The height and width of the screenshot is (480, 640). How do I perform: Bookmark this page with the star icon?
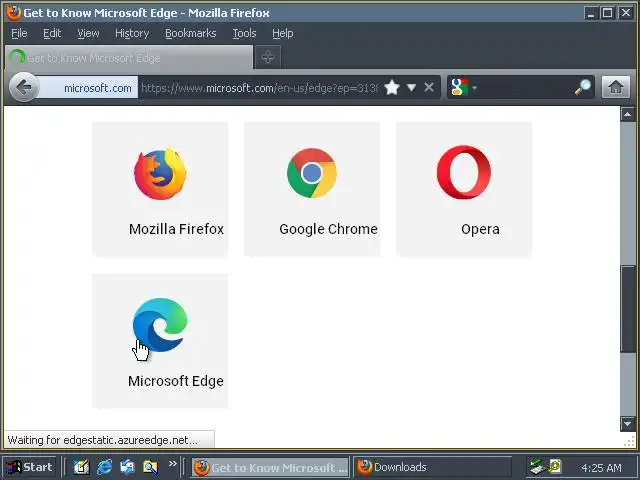(392, 87)
